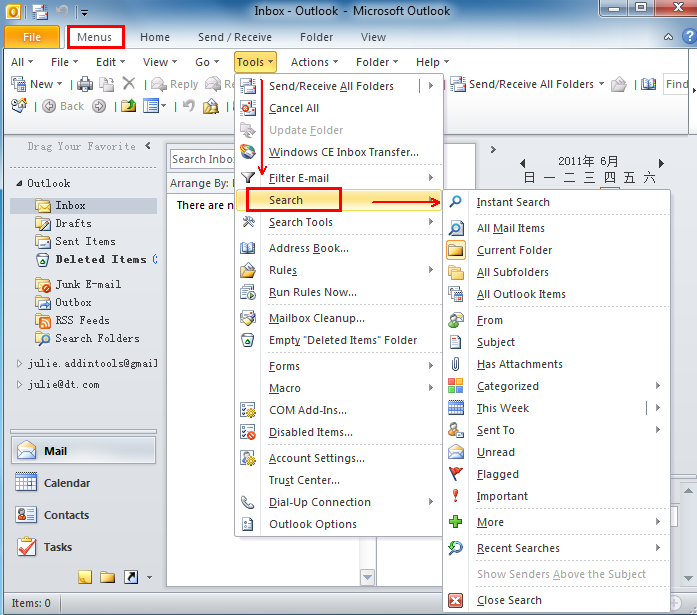Click the Shortcuts icon at navigation bottom
Screen dimensions: 697x615
pos(131,577)
